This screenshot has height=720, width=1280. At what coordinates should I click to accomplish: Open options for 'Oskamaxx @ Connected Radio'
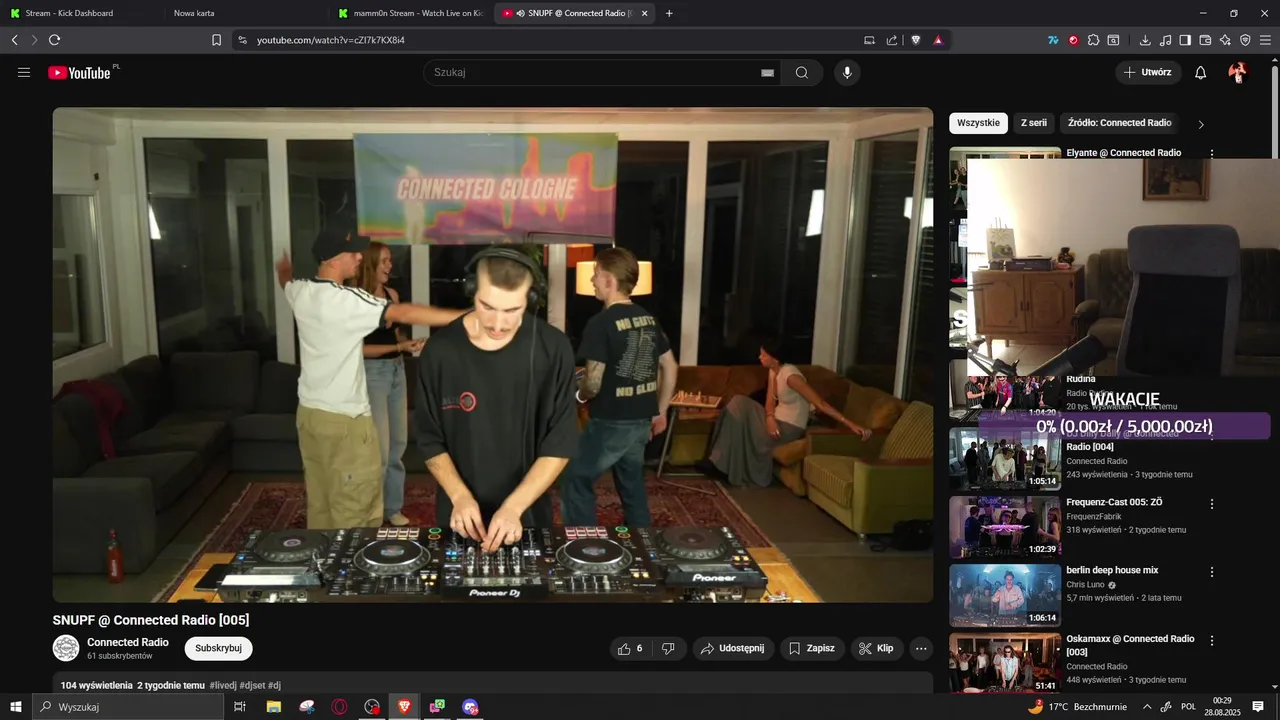[1212, 640]
